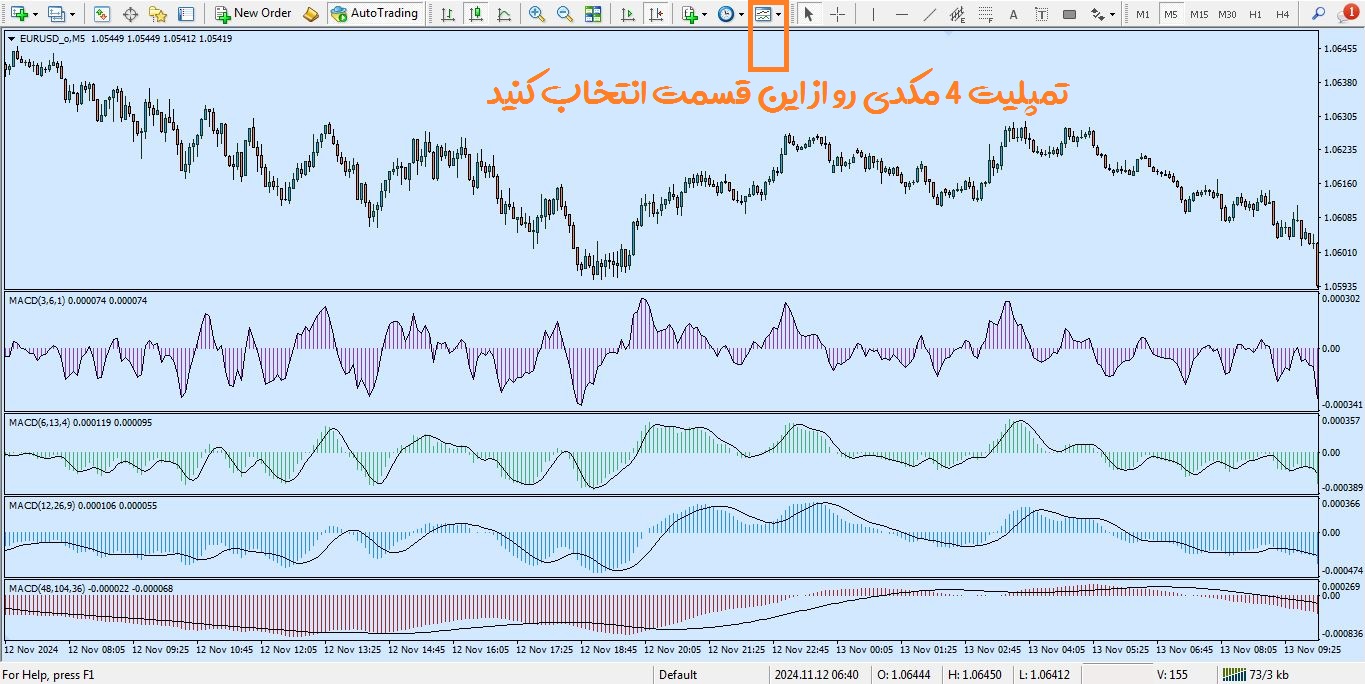Draw a trendline with the trendline tool
Viewport: 1365px width, 684px height.
coord(930,14)
